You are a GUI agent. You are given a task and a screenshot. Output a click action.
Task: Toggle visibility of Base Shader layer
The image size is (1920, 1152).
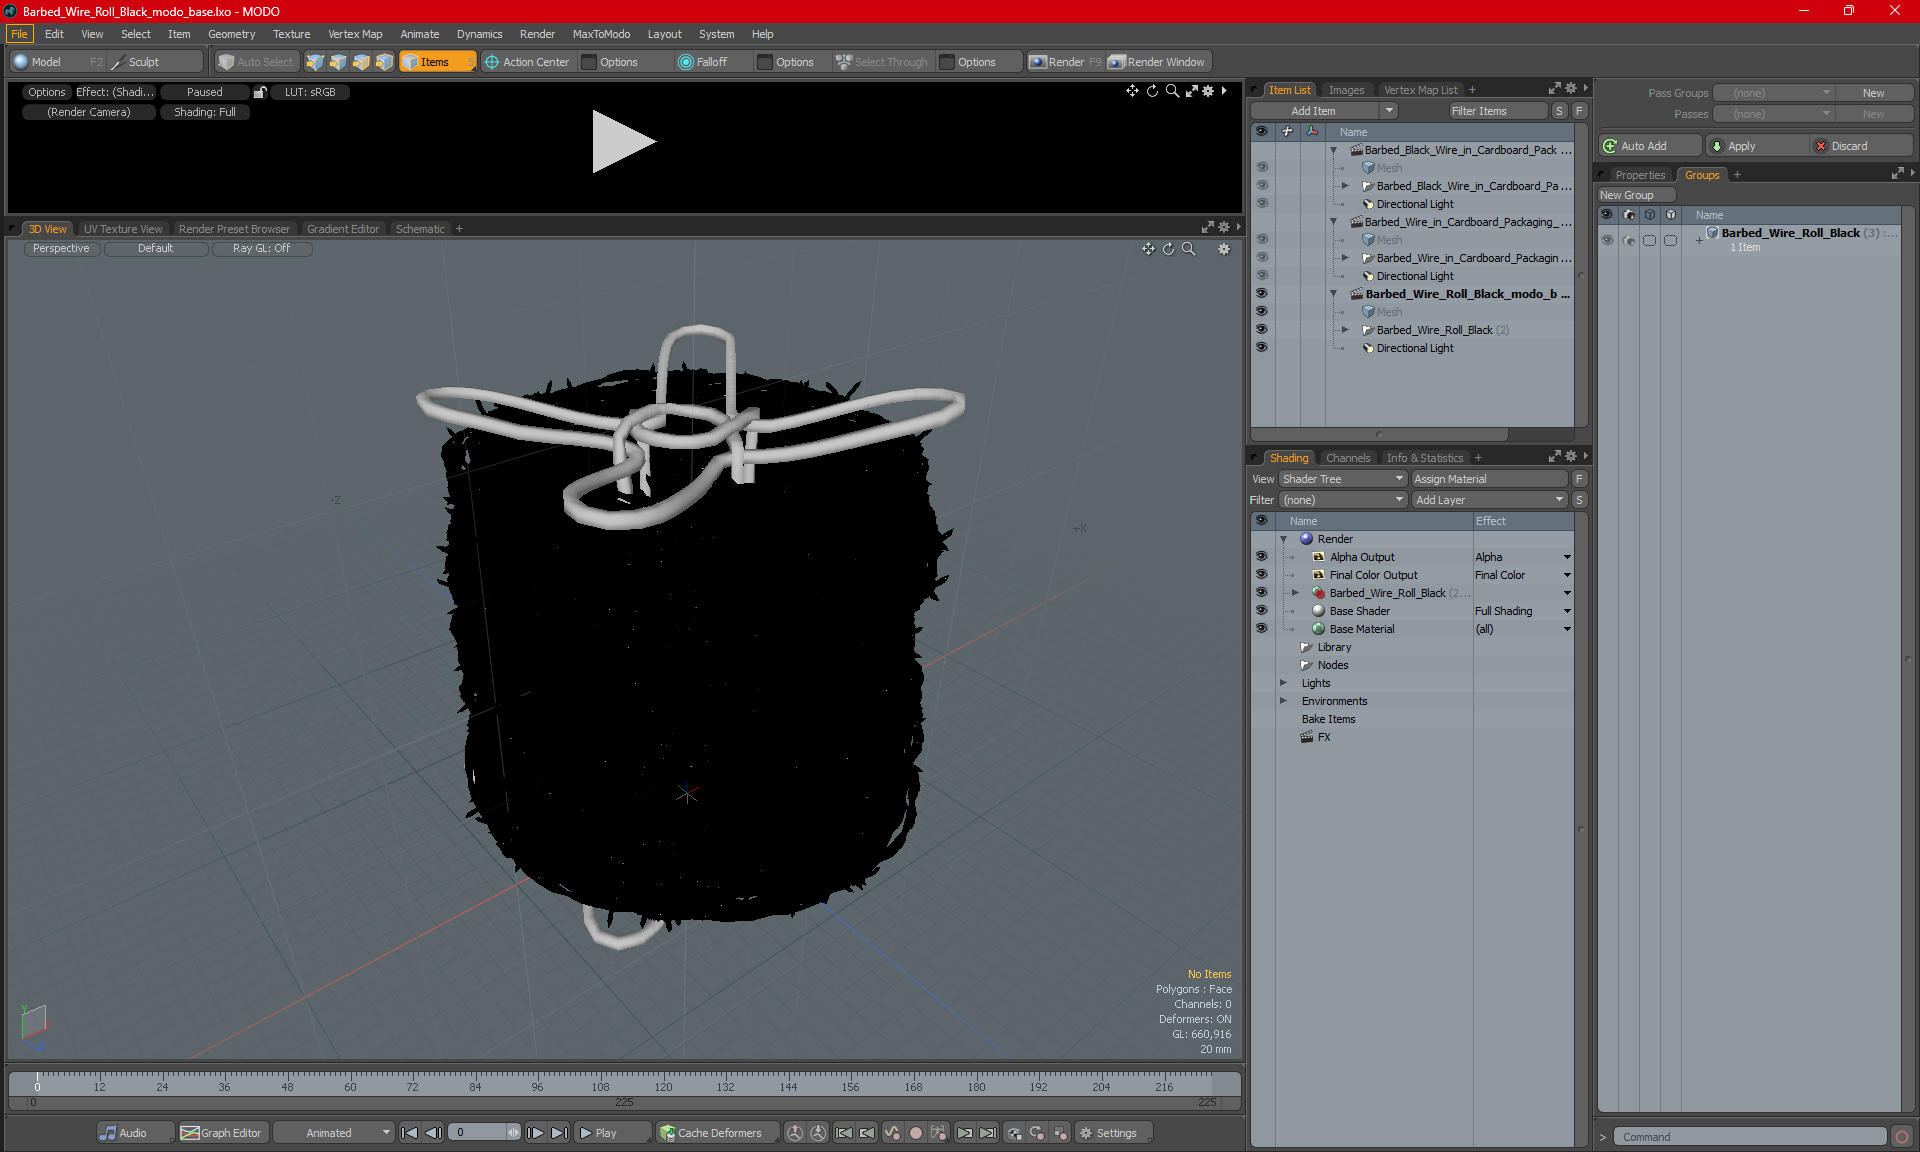(1261, 611)
